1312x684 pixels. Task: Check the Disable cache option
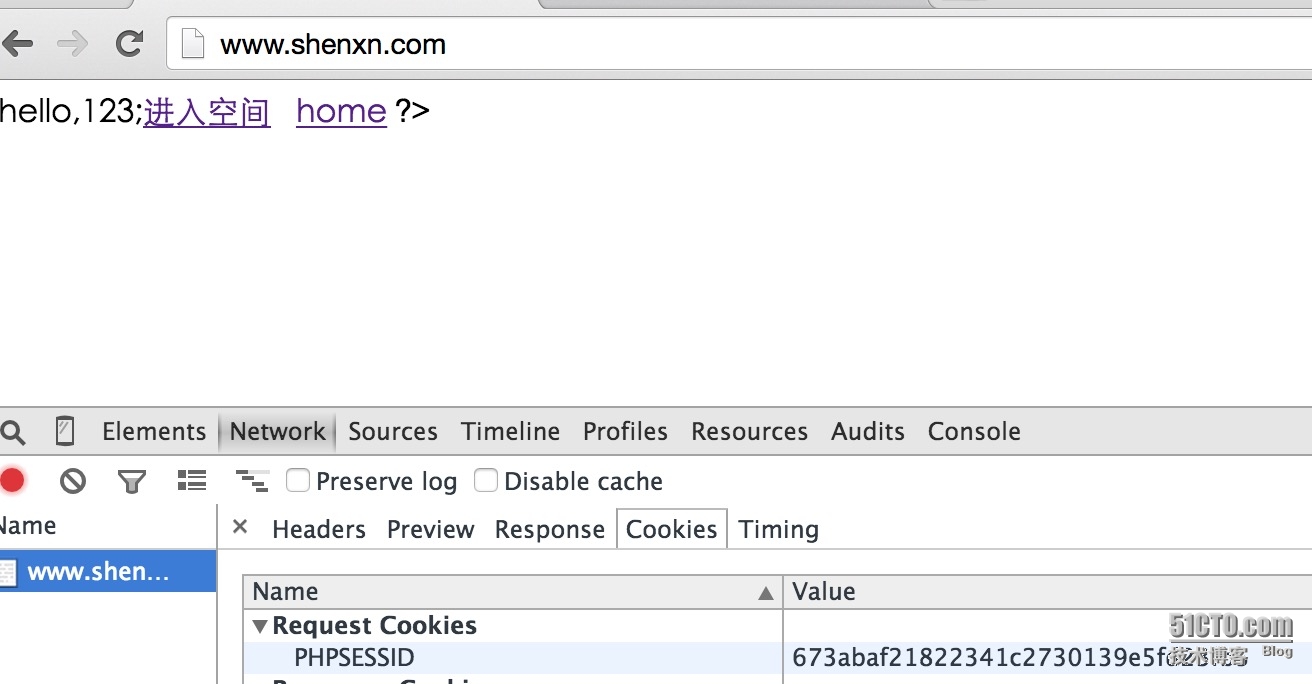(486, 481)
